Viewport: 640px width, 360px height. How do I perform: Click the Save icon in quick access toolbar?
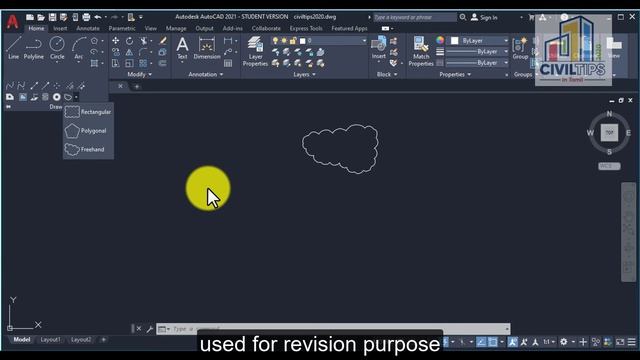tap(52, 17)
